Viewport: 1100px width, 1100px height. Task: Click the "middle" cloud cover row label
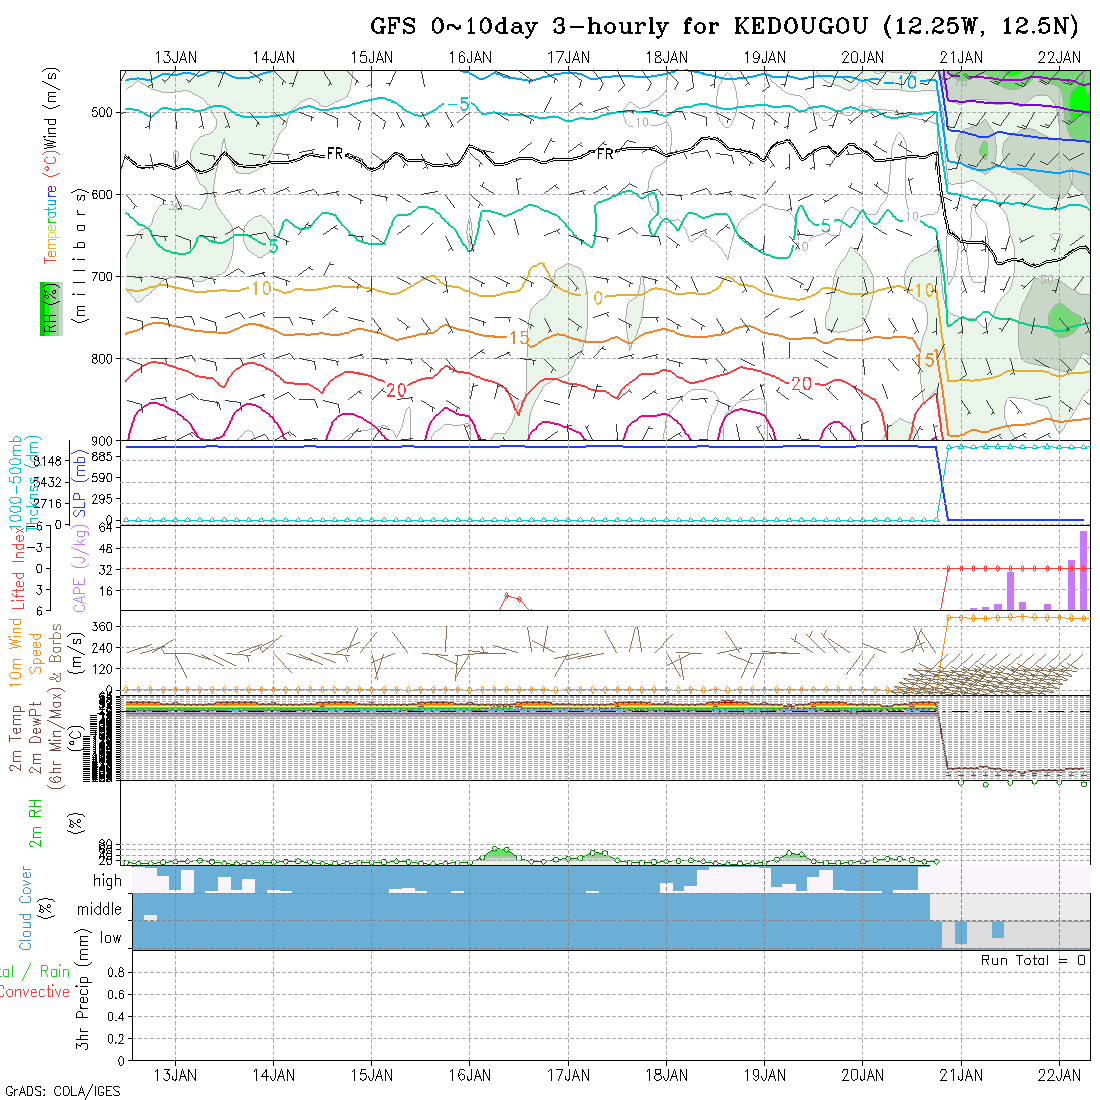point(100,910)
